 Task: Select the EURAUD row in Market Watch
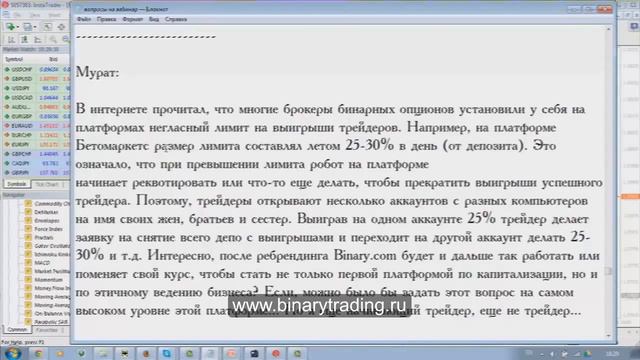pyautogui.click(x=36, y=126)
